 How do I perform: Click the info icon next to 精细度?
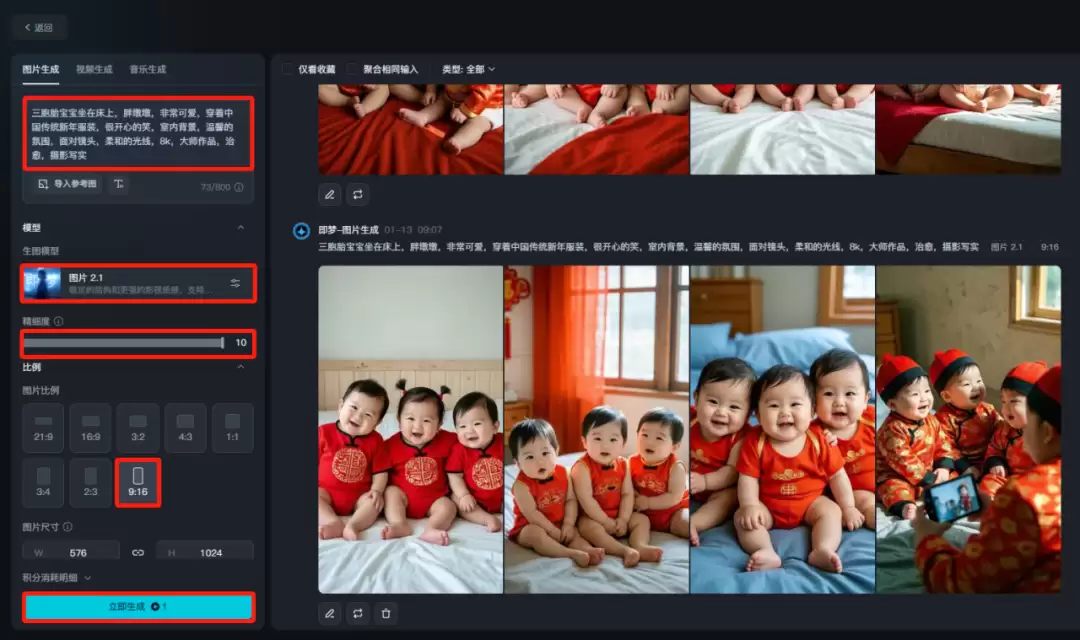click(x=59, y=322)
